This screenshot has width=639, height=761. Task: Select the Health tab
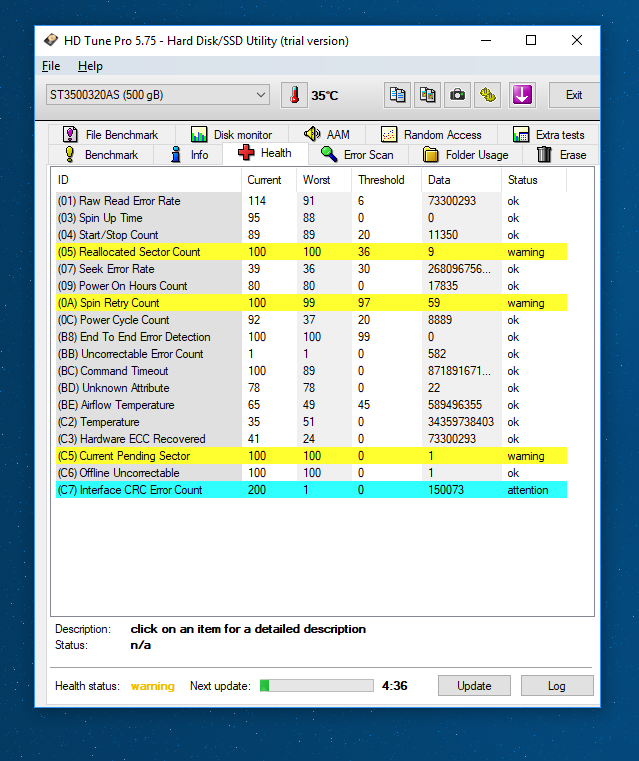point(265,153)
